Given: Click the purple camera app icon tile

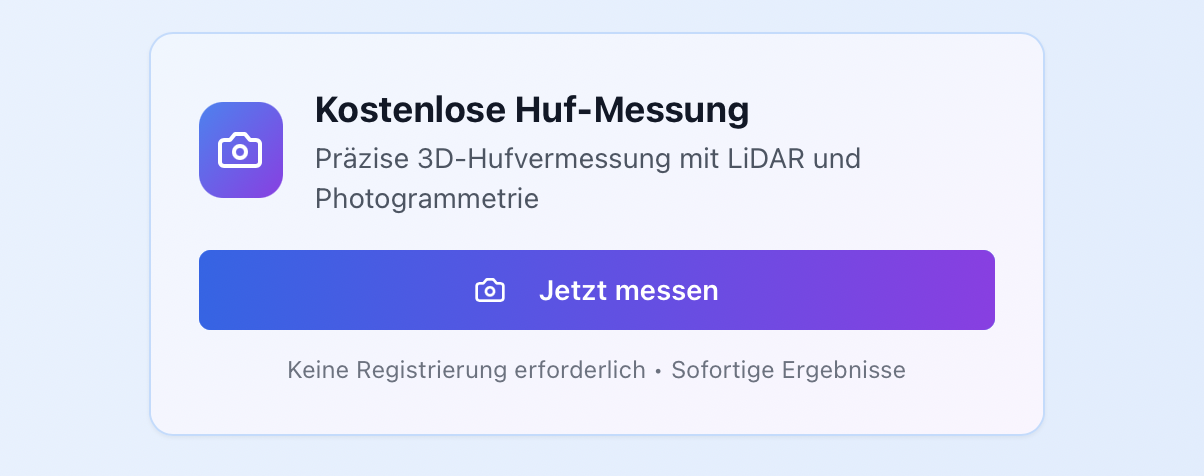Looking at the screenshot, I should click(x=241, y=150).
